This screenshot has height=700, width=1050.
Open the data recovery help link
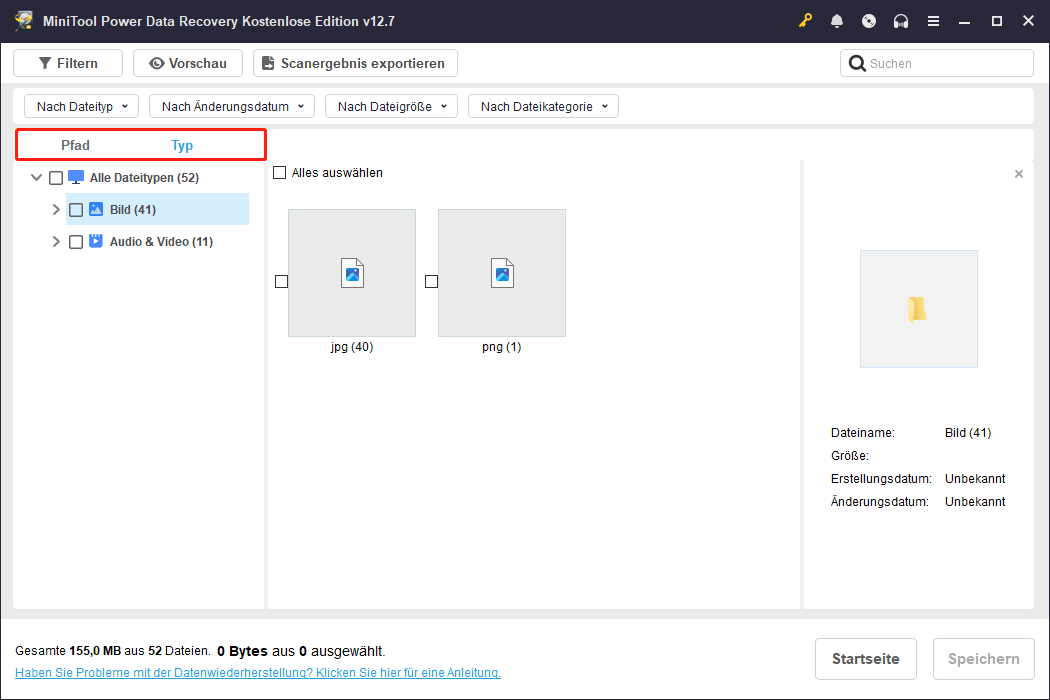click(x=258, y=672)
